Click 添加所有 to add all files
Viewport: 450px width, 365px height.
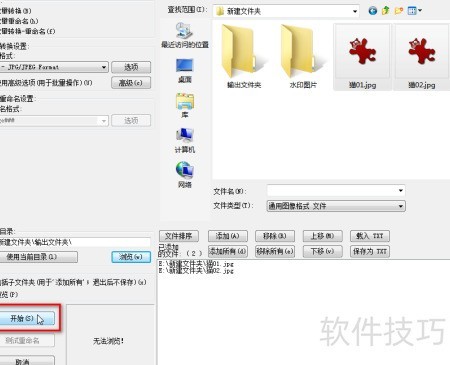pyautogui.click(x=228, y=251)
